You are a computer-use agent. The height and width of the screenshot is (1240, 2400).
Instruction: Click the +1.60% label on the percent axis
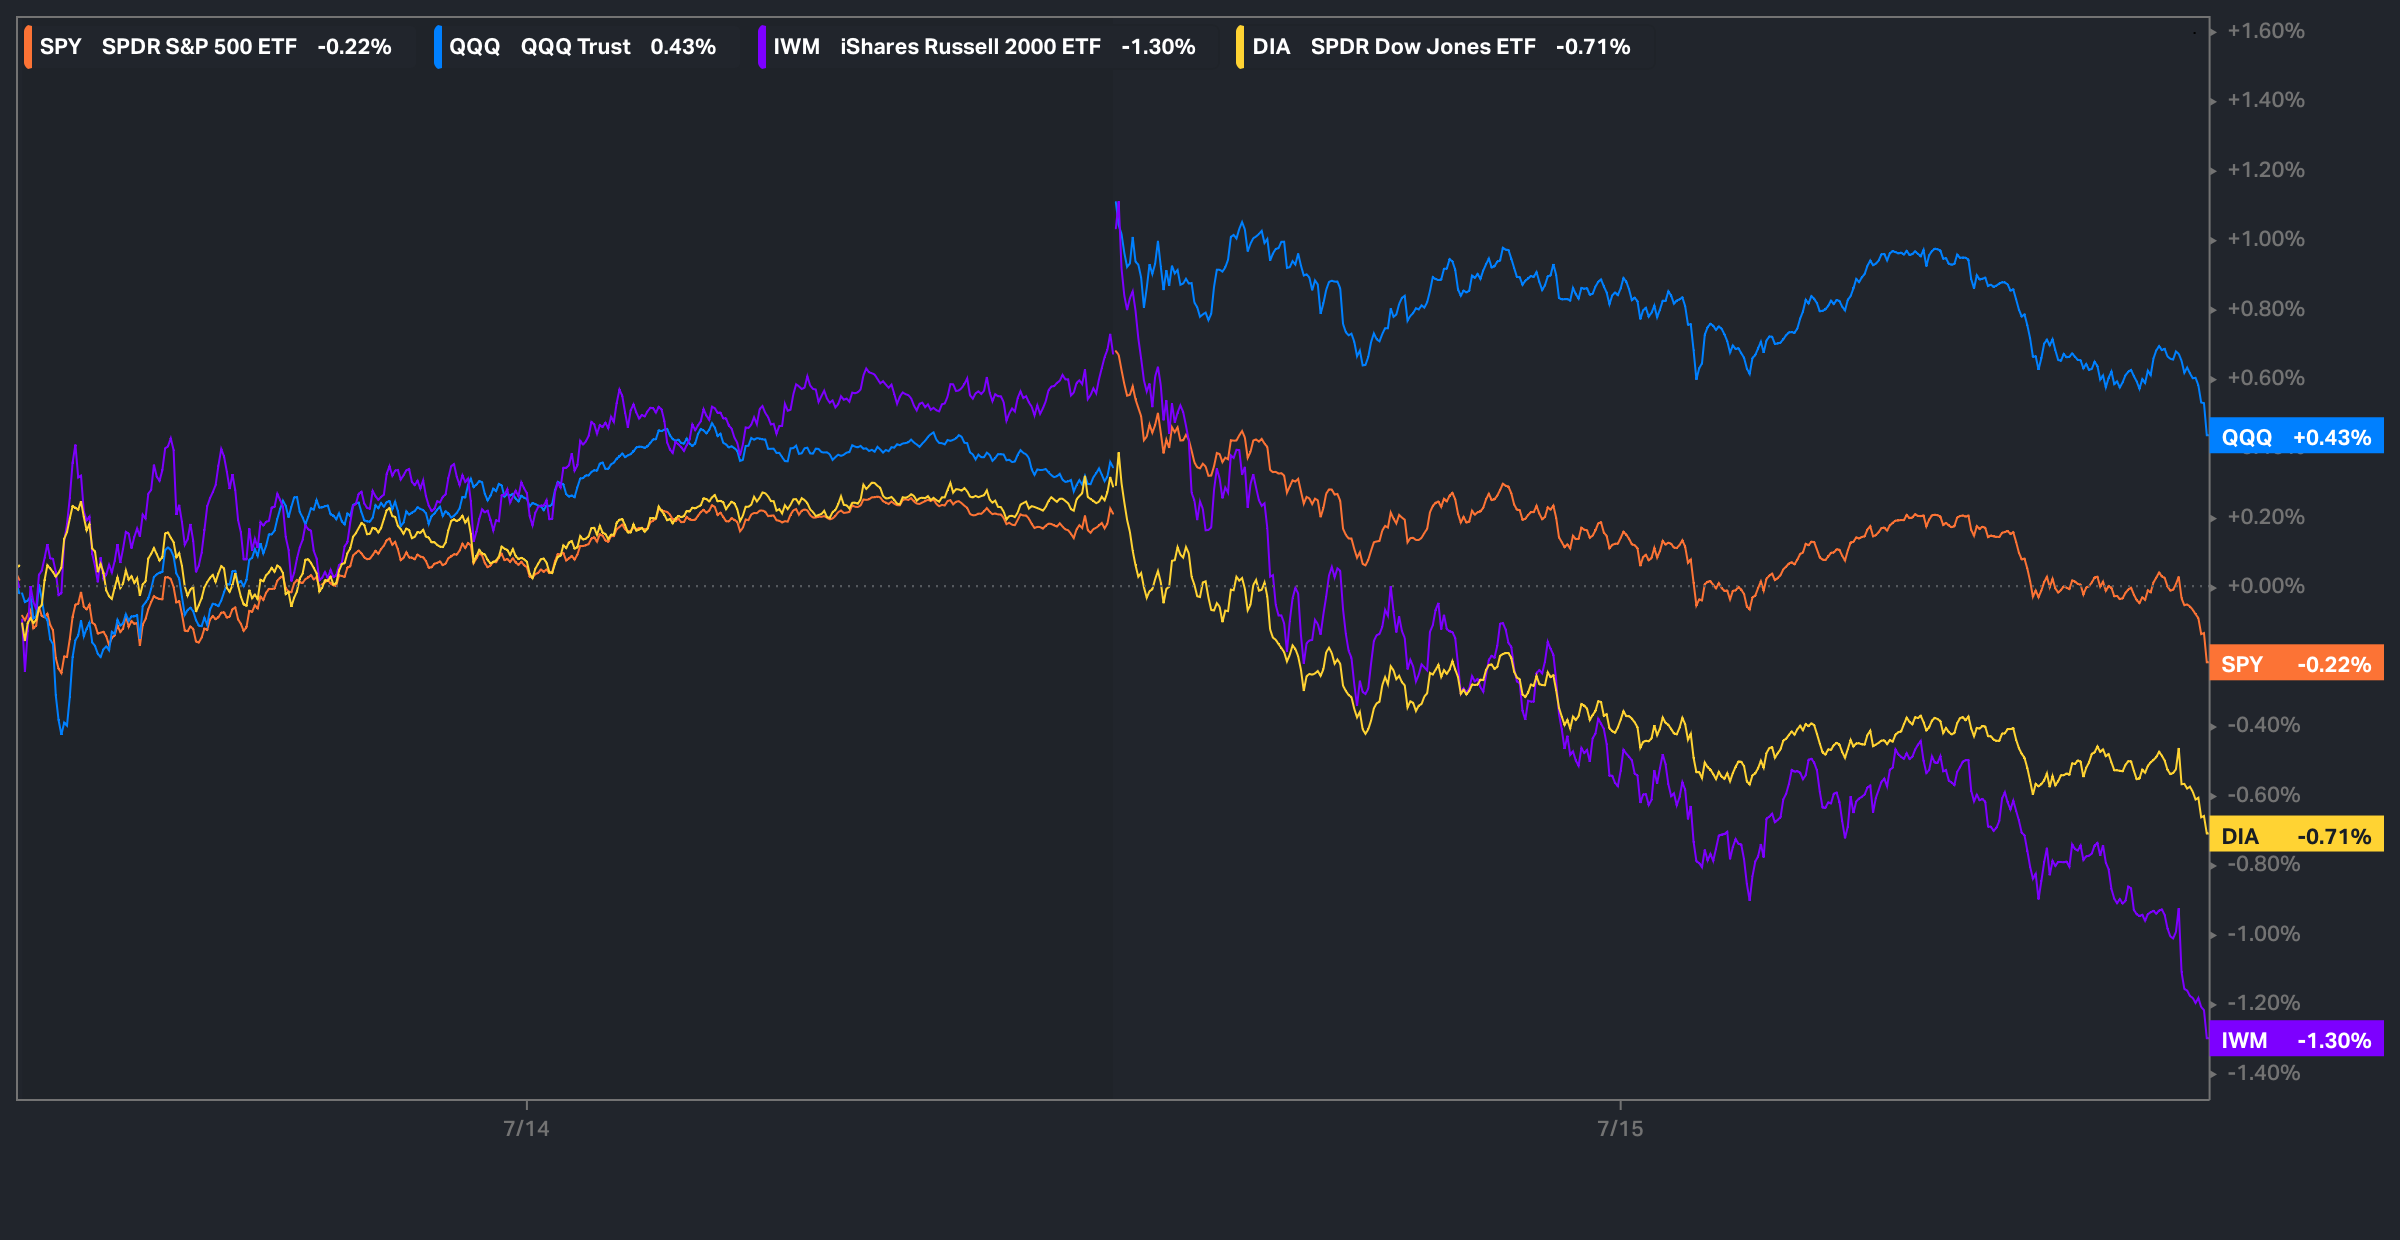click(2266, 31)
